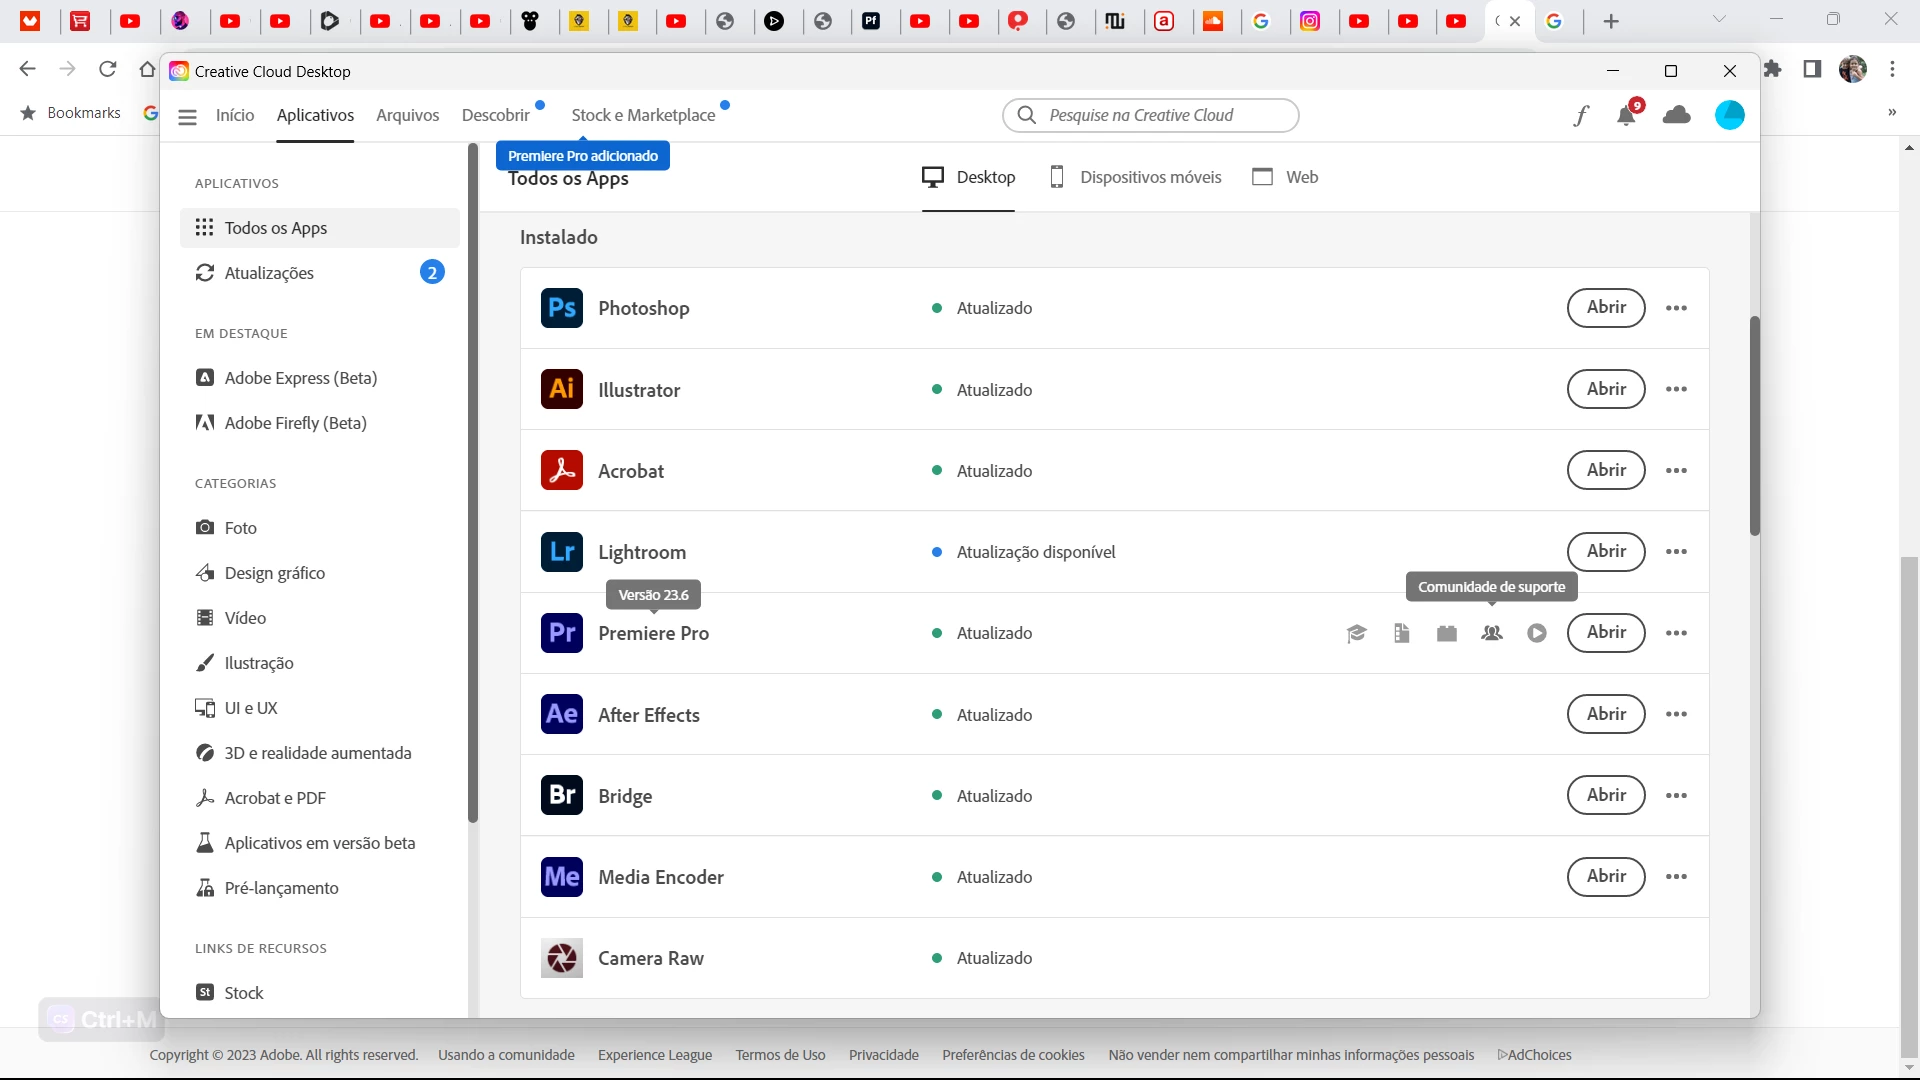Click the cloud sync status icon

pos(1677,116)
